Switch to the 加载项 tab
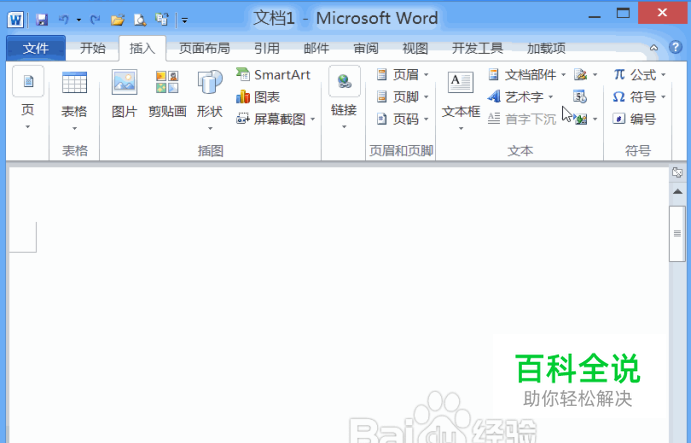 point(546,48)
